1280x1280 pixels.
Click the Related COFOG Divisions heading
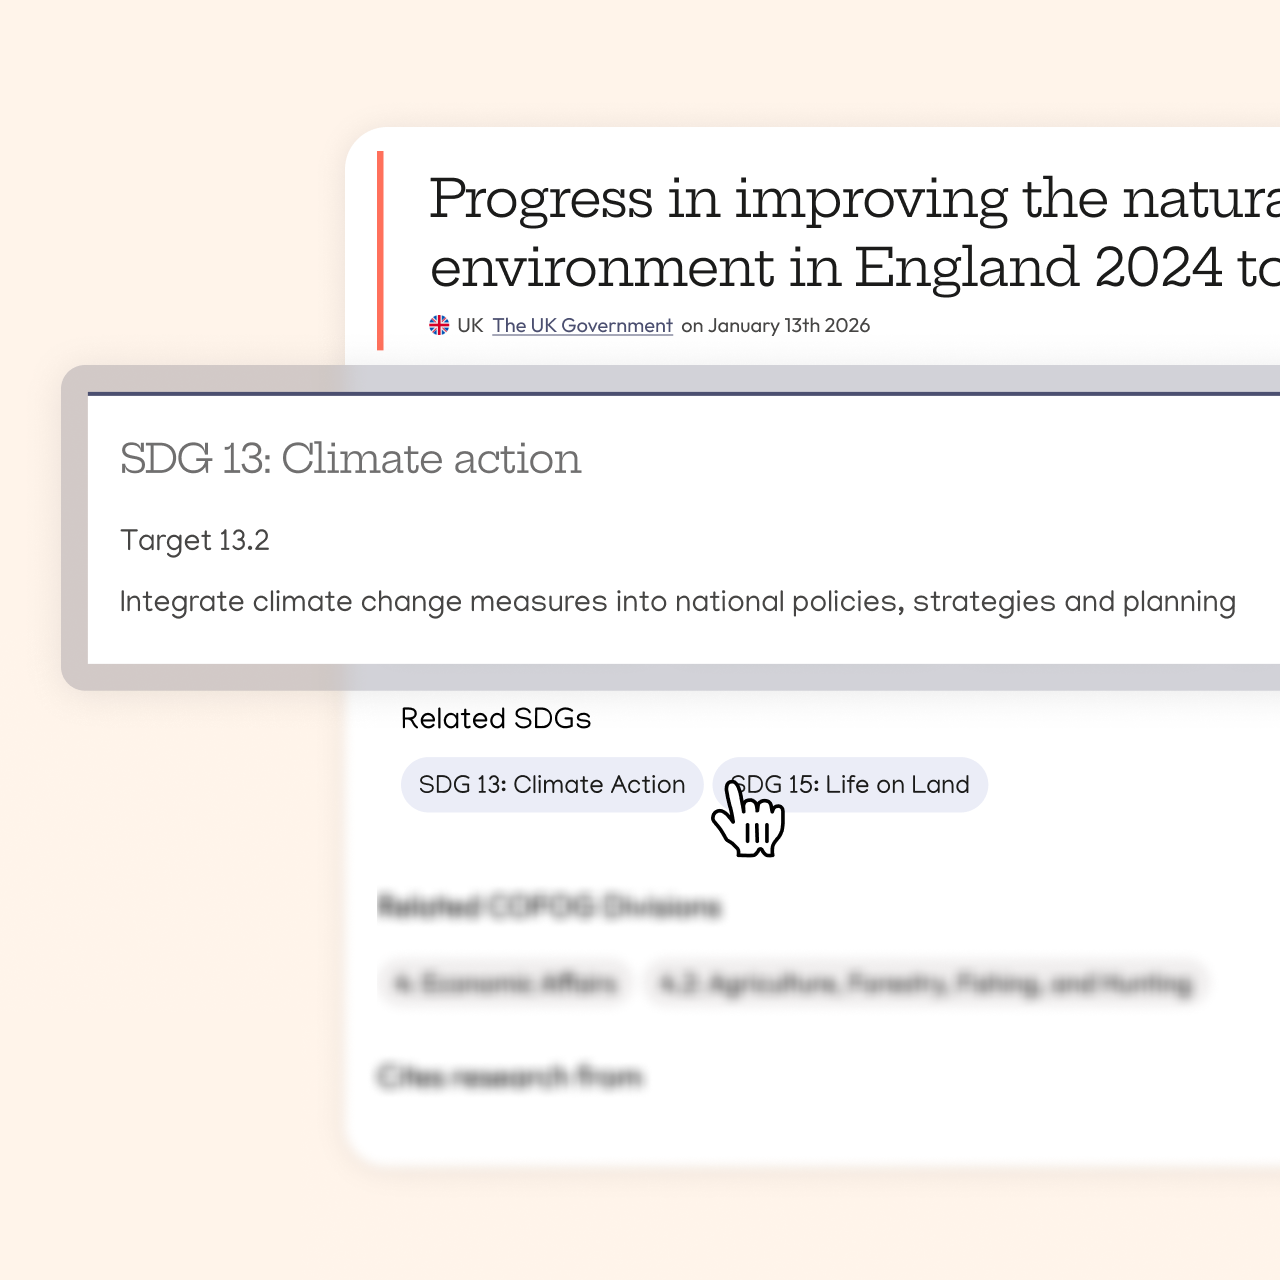coord(549,907)
